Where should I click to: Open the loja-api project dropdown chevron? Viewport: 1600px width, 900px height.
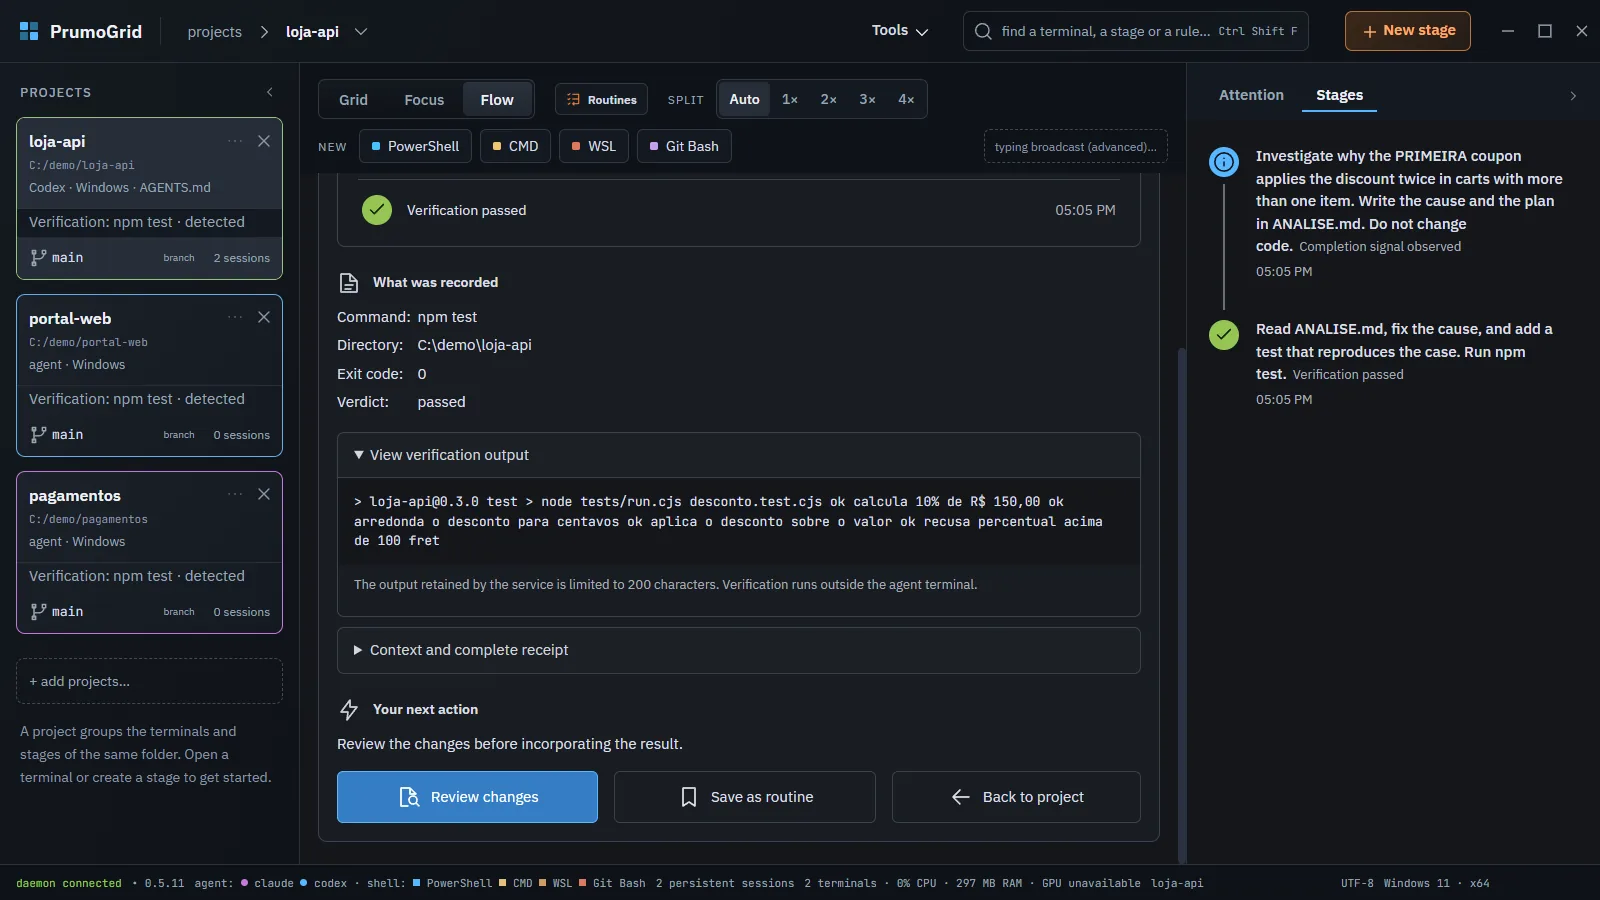point(361,32)
